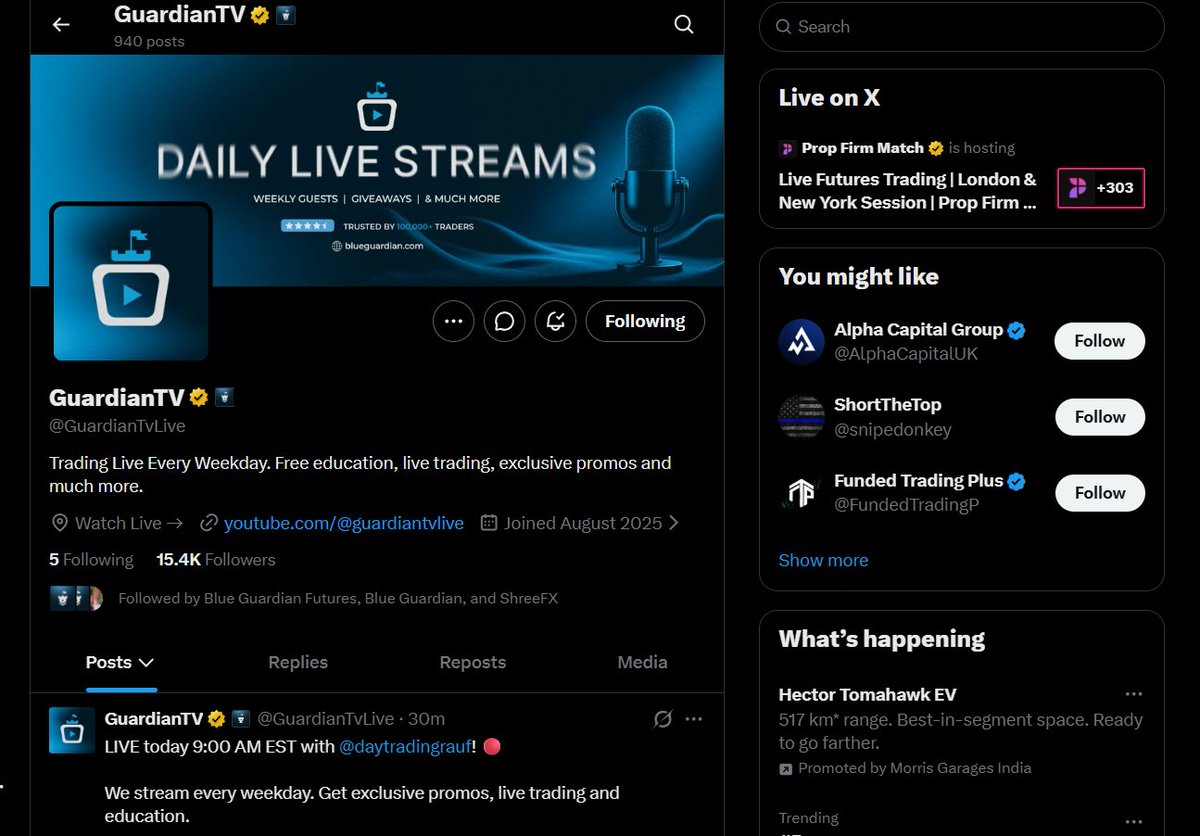Click gold verified badge in post header

pyautogui.click(x=216, y=719)
